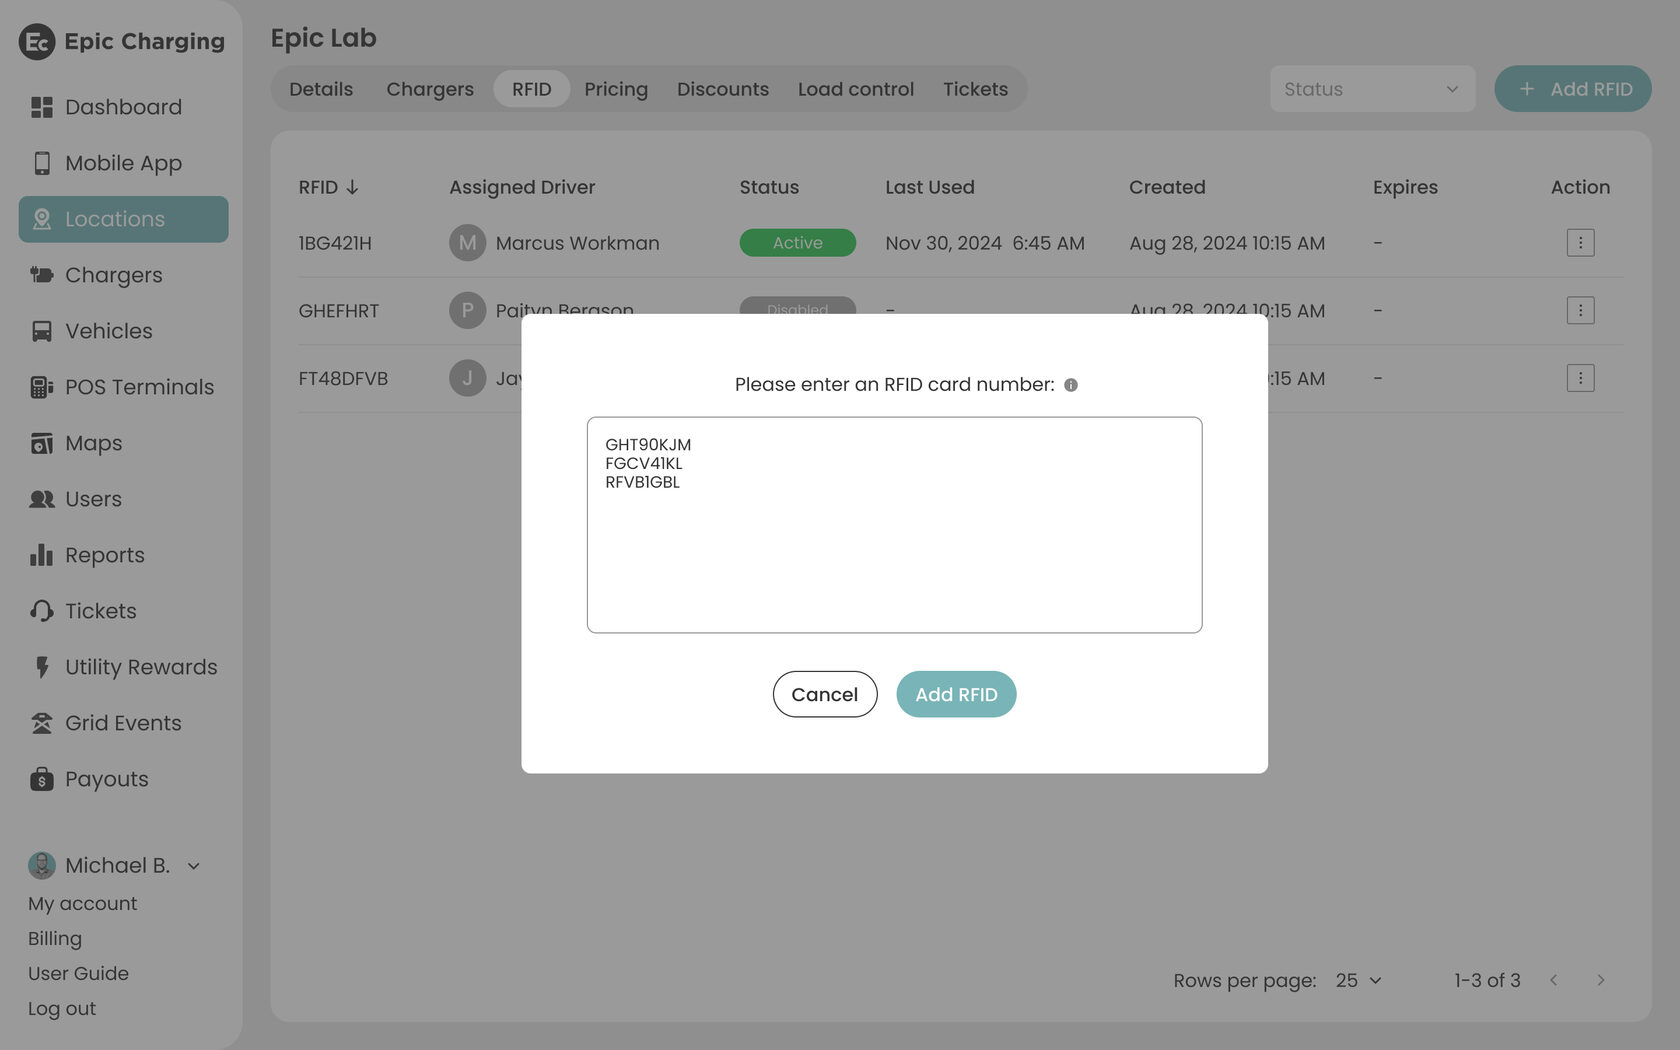The width and height of the screenshot is (1680, 1050).
Task: Open the Grid Events icon
Action: (x=41, y=723)
